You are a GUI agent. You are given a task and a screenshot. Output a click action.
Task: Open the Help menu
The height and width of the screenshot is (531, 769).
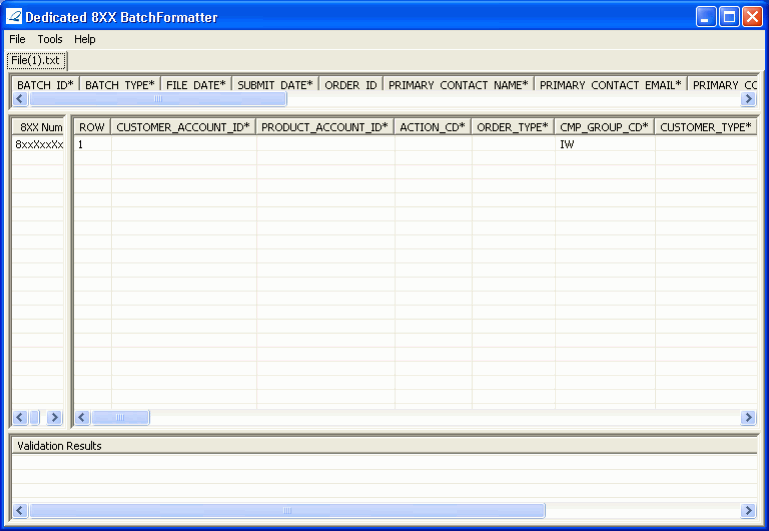coord(85,39)
